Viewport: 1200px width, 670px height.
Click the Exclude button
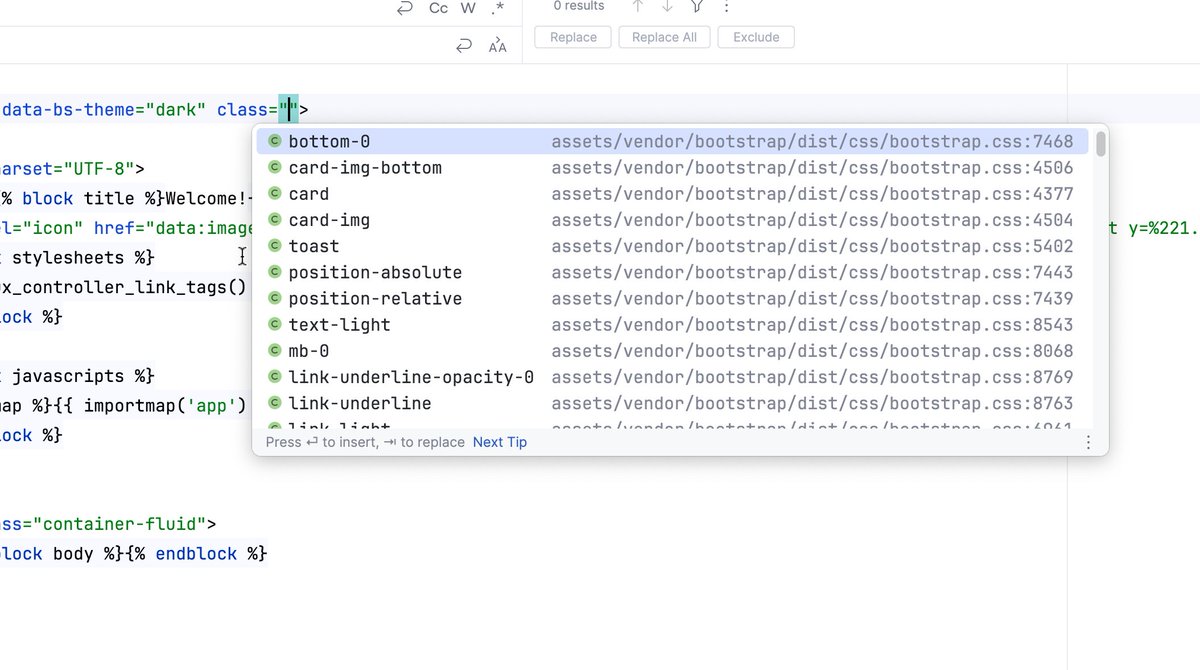pos(756,37)
